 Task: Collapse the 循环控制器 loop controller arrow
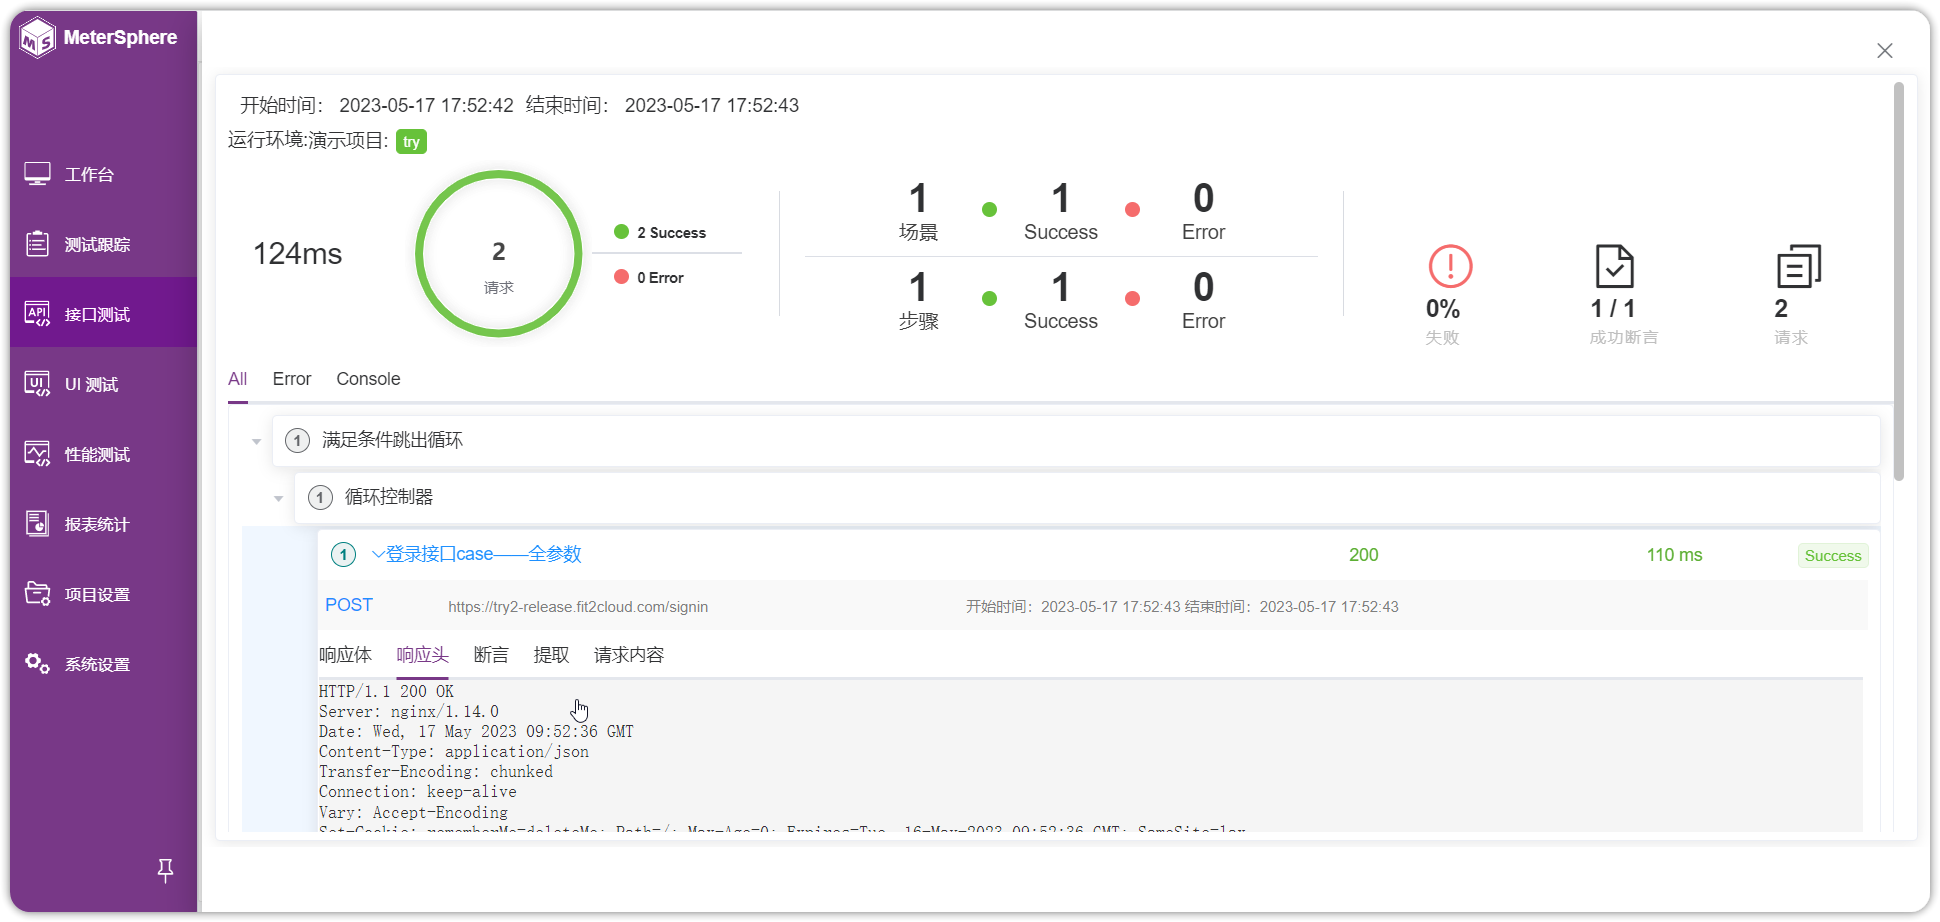278,498
